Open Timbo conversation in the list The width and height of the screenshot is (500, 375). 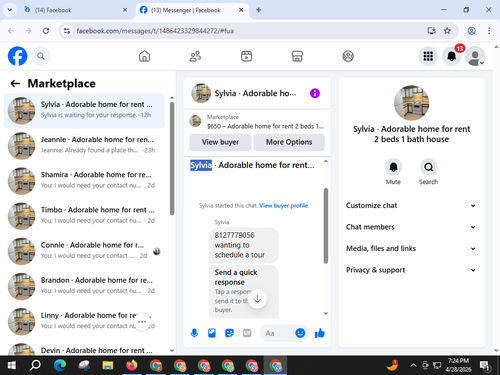[x=84, y=216]
